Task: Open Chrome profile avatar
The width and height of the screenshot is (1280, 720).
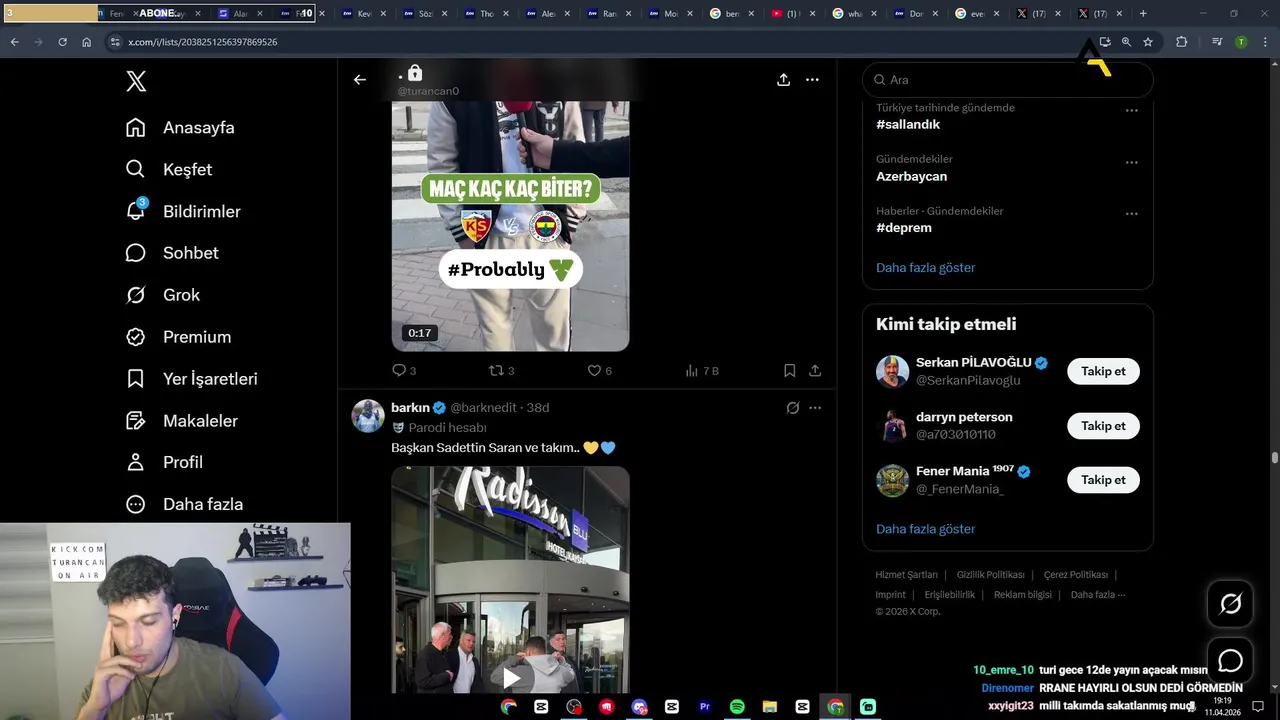Action: [x=1241, y=42]
